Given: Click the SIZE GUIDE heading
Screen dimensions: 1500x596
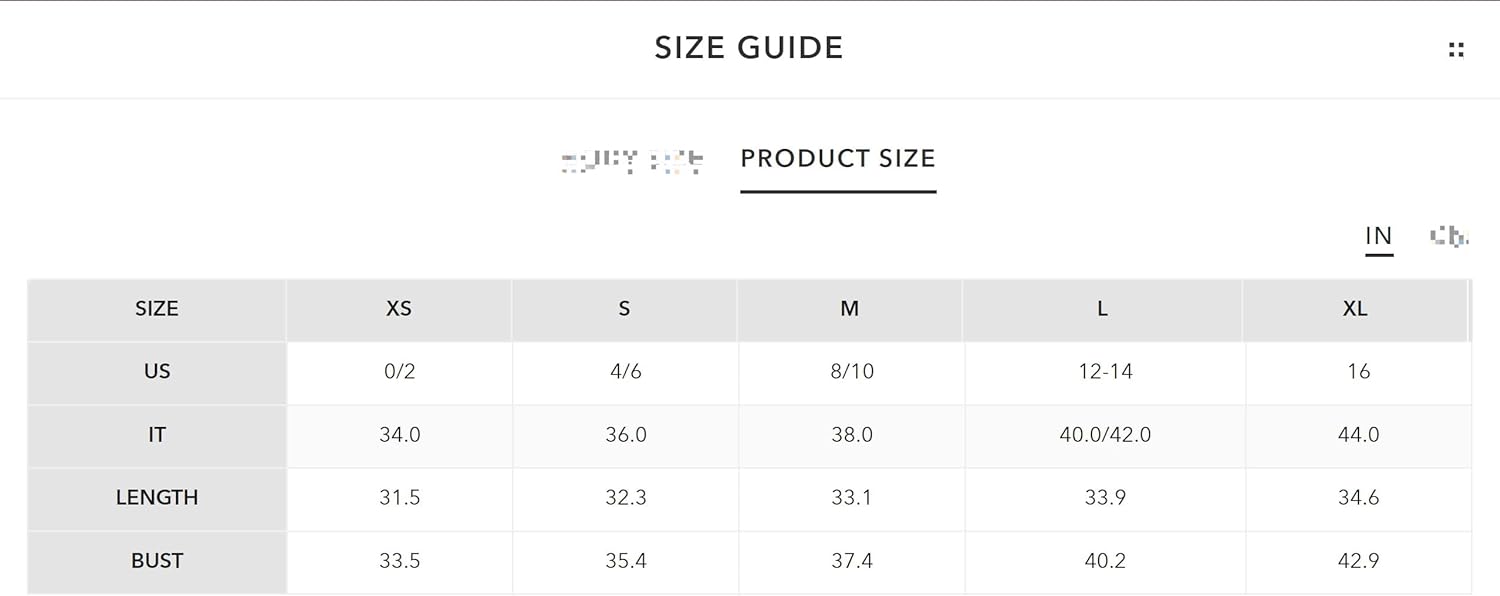Looking at the screenshot, I should 749,48.
